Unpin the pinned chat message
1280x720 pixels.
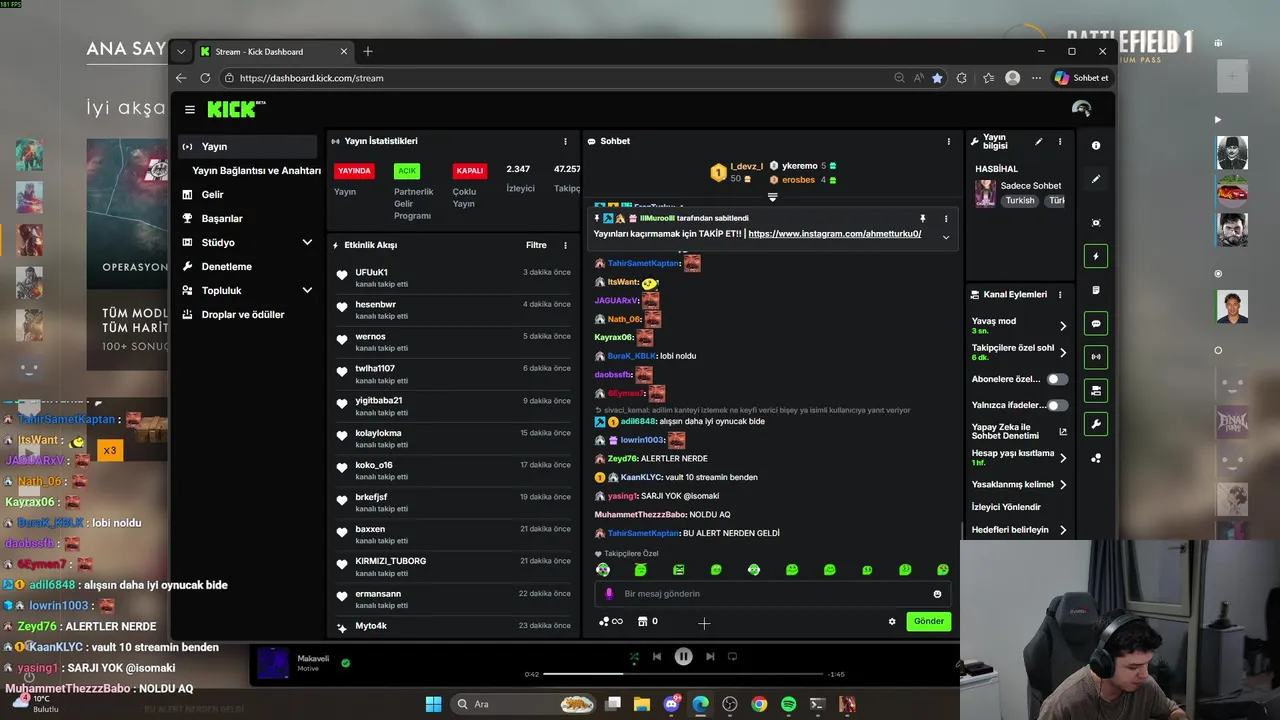[922, 218]
